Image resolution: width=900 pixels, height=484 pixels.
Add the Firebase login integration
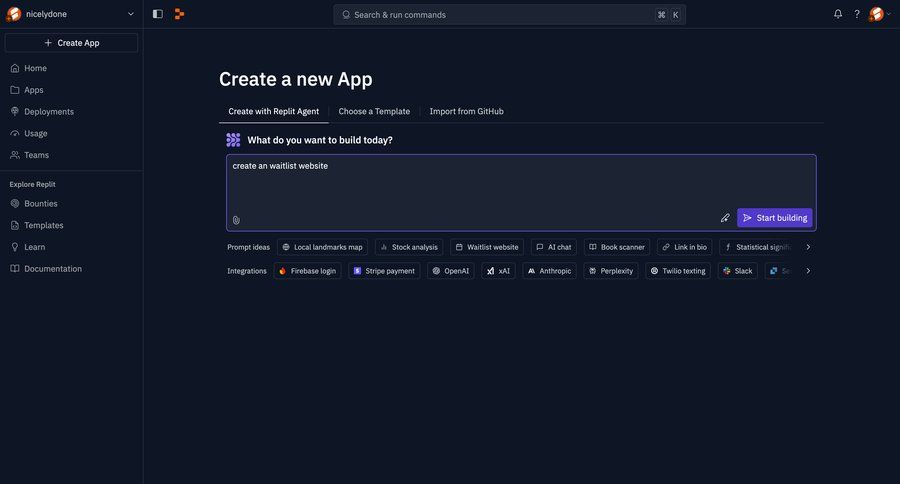pyautogui.click(x=308, y=271)
